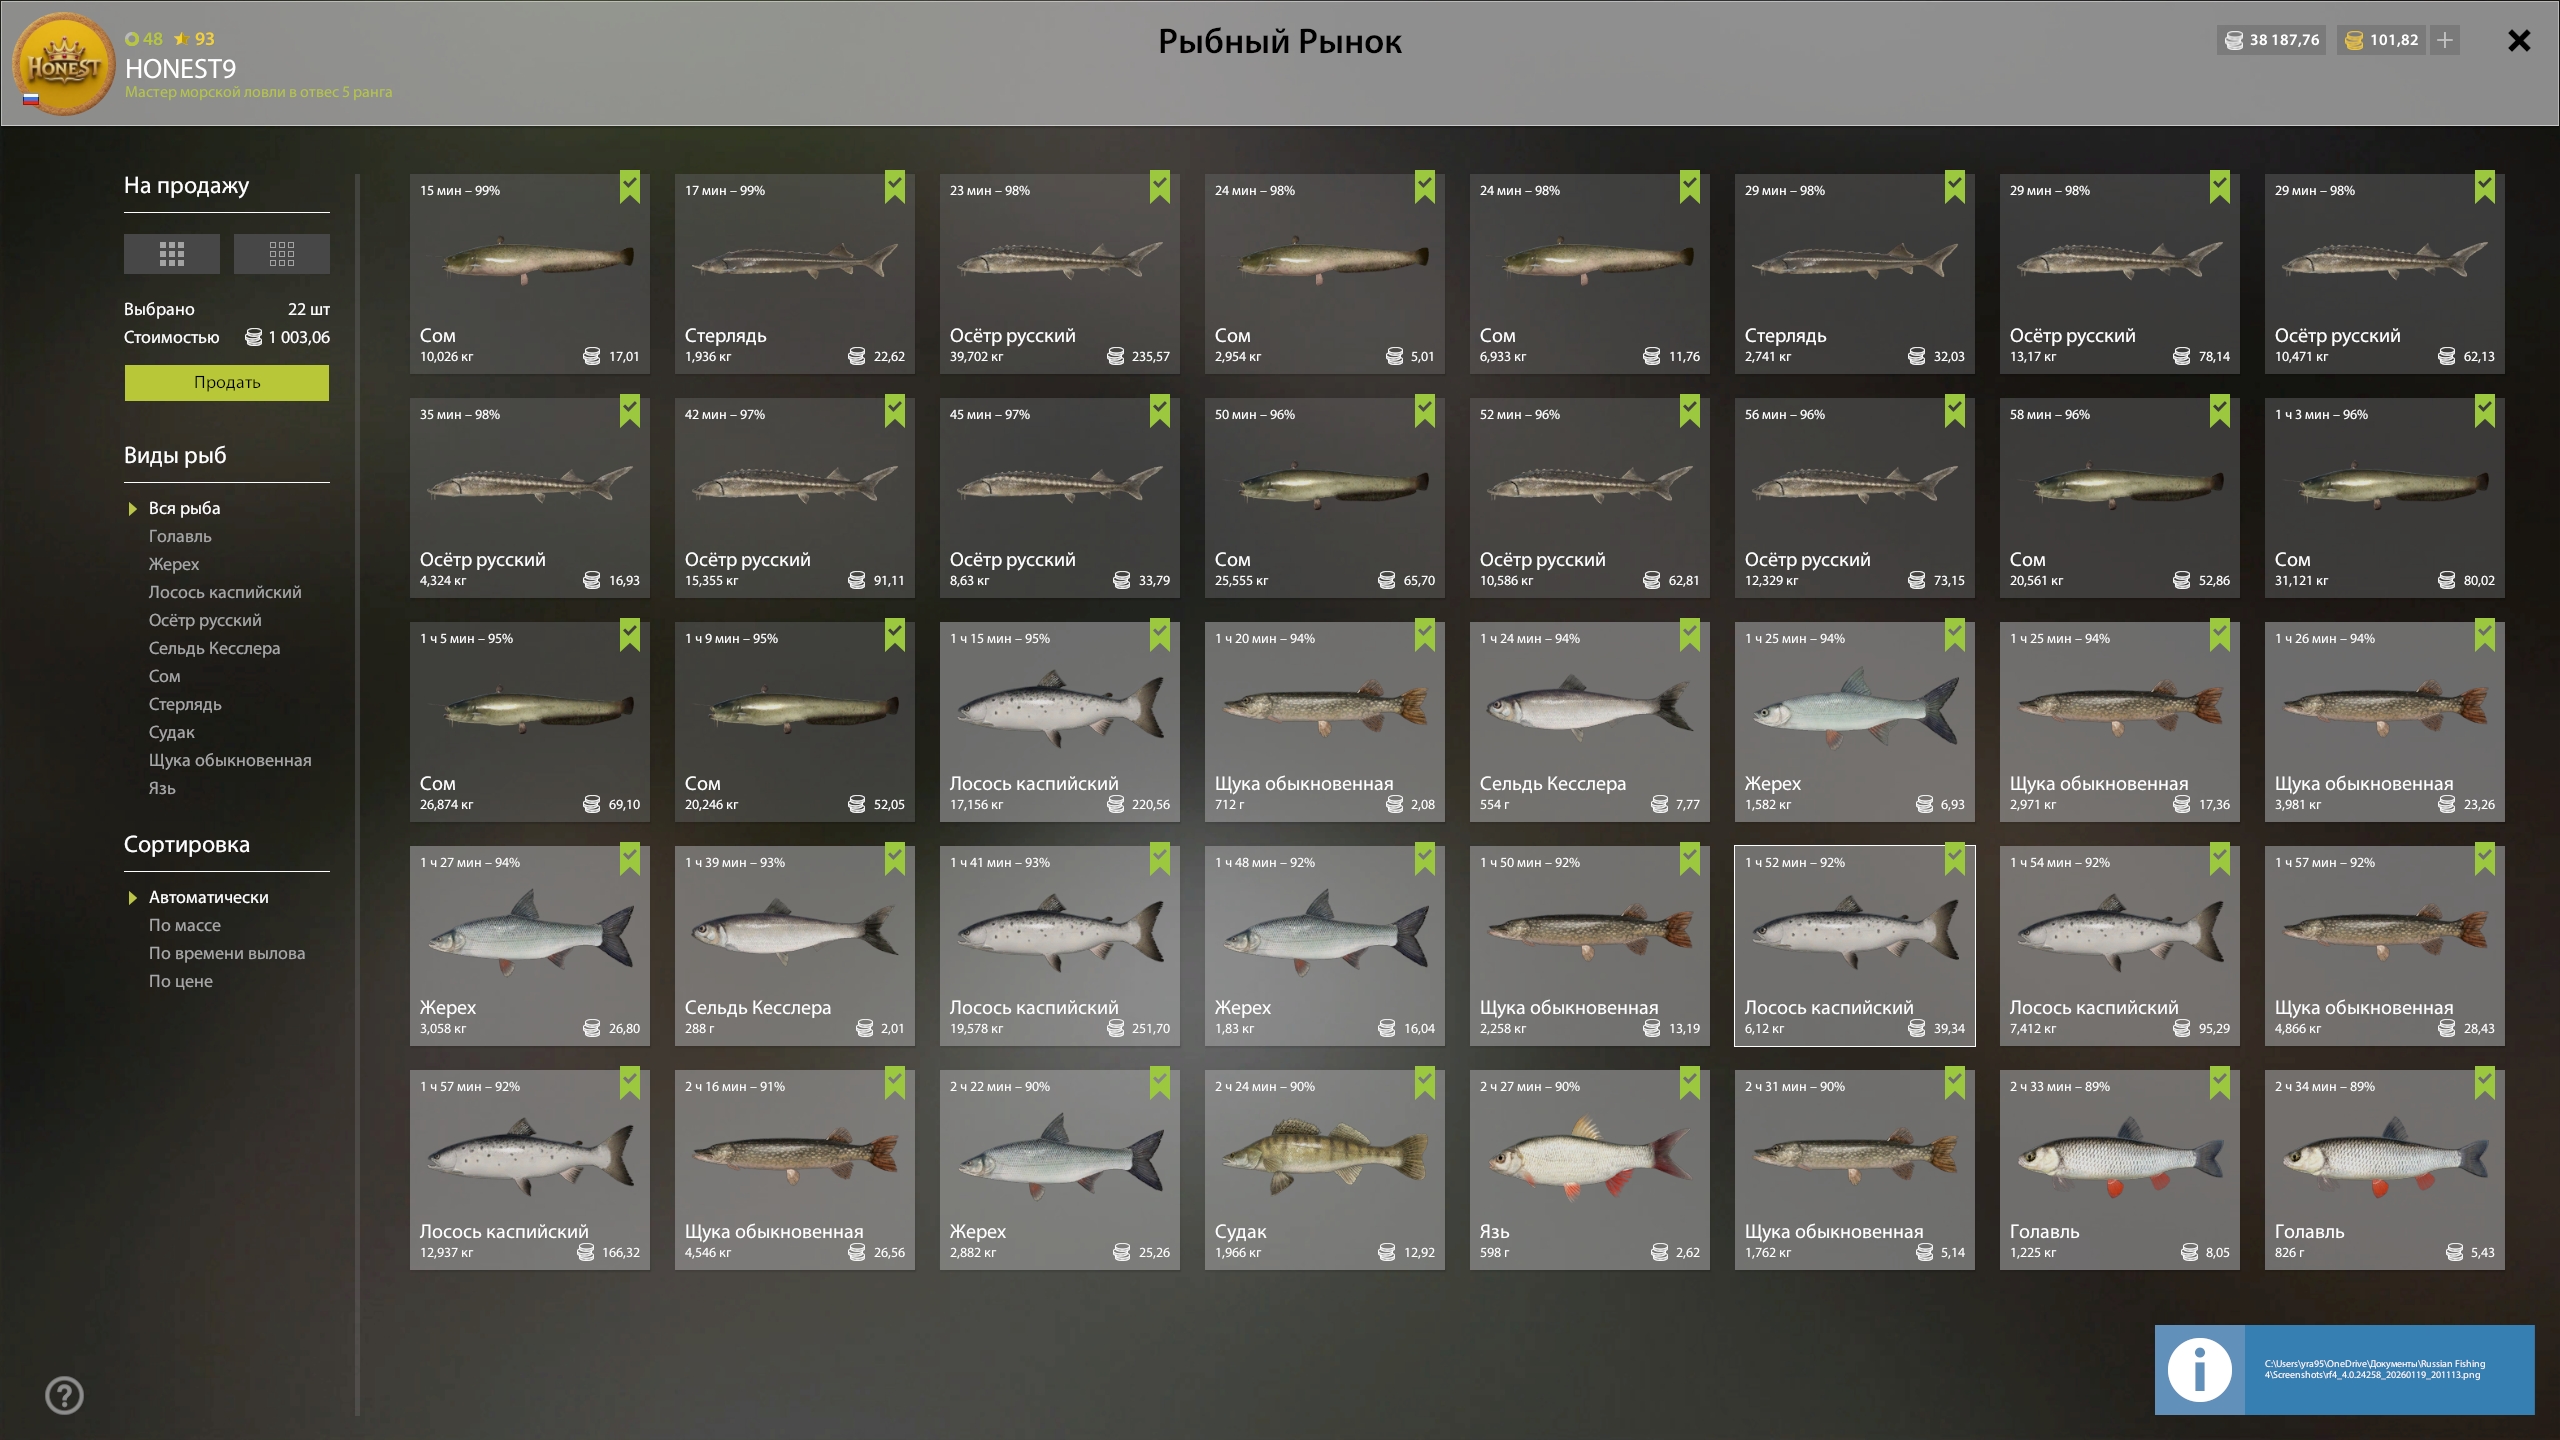Close the fish market window

pos(2519,40)
